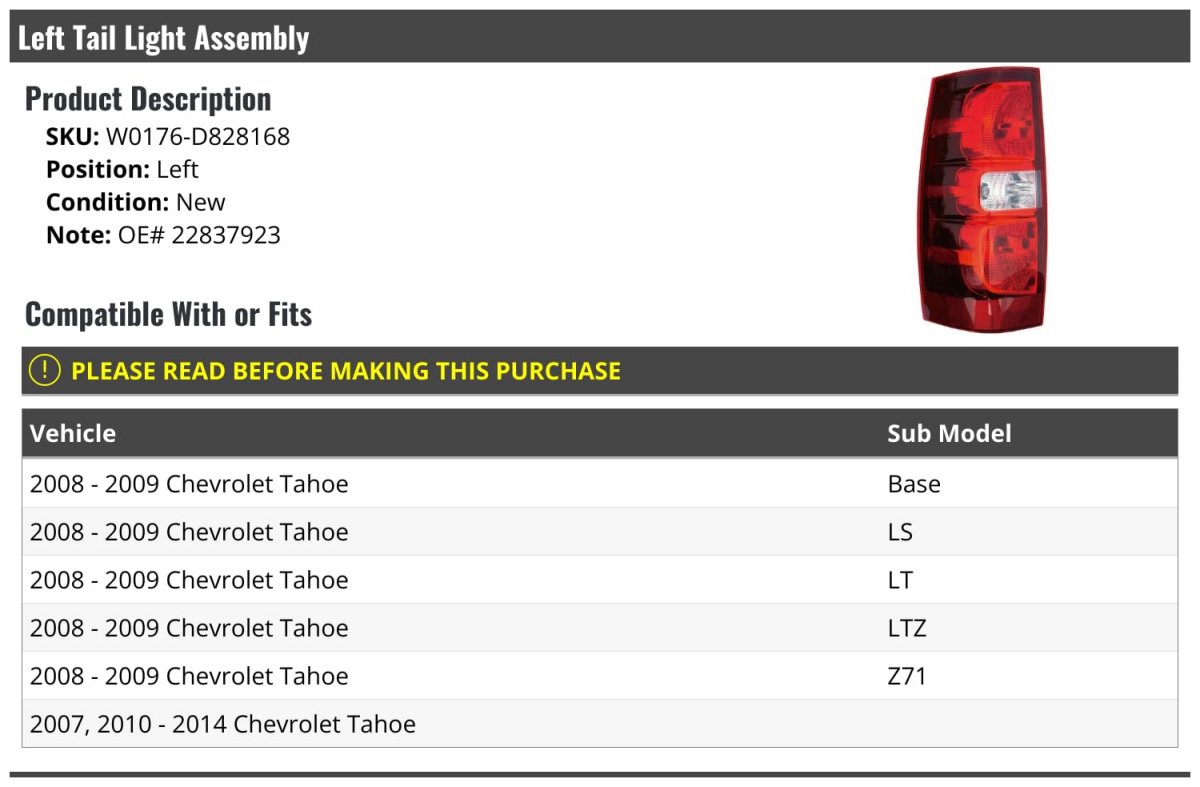This screenshot has height=787, width=1200.
Task: Select the Base sub model cell
Action: 914,484
